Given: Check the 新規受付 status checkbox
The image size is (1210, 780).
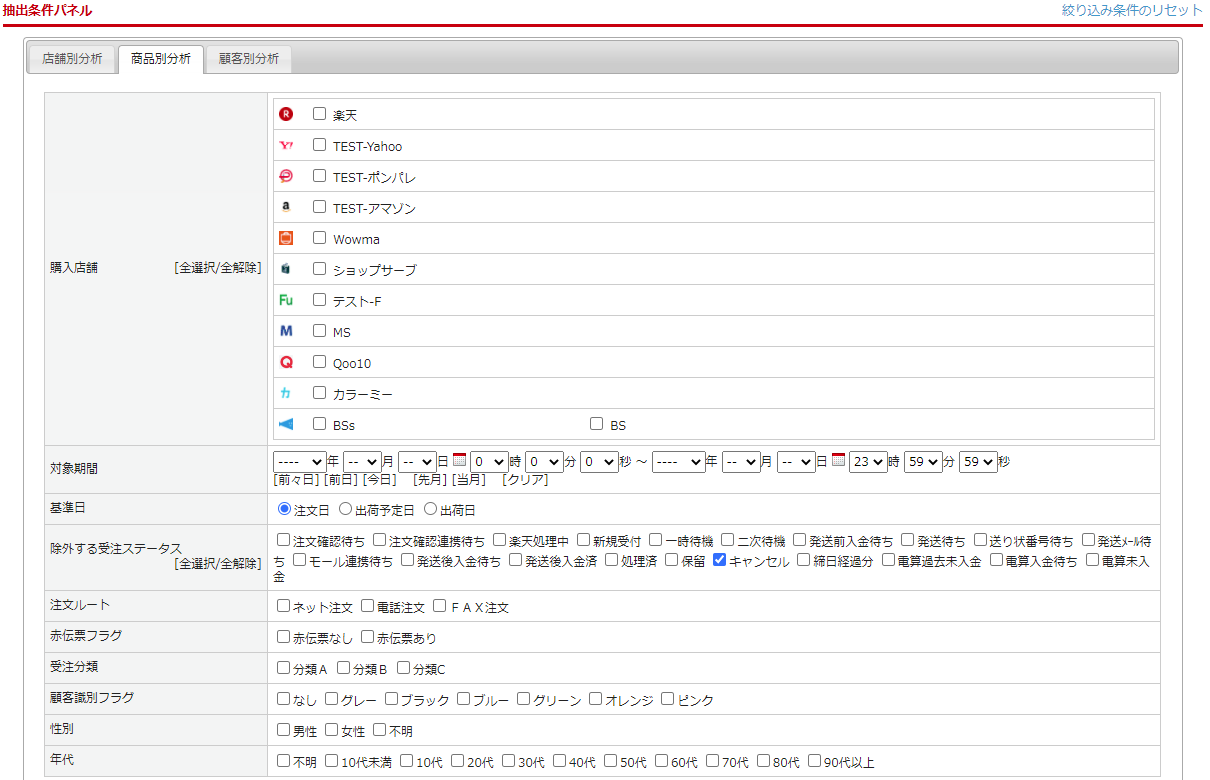Looking at the screenshot, I should 584,540.
